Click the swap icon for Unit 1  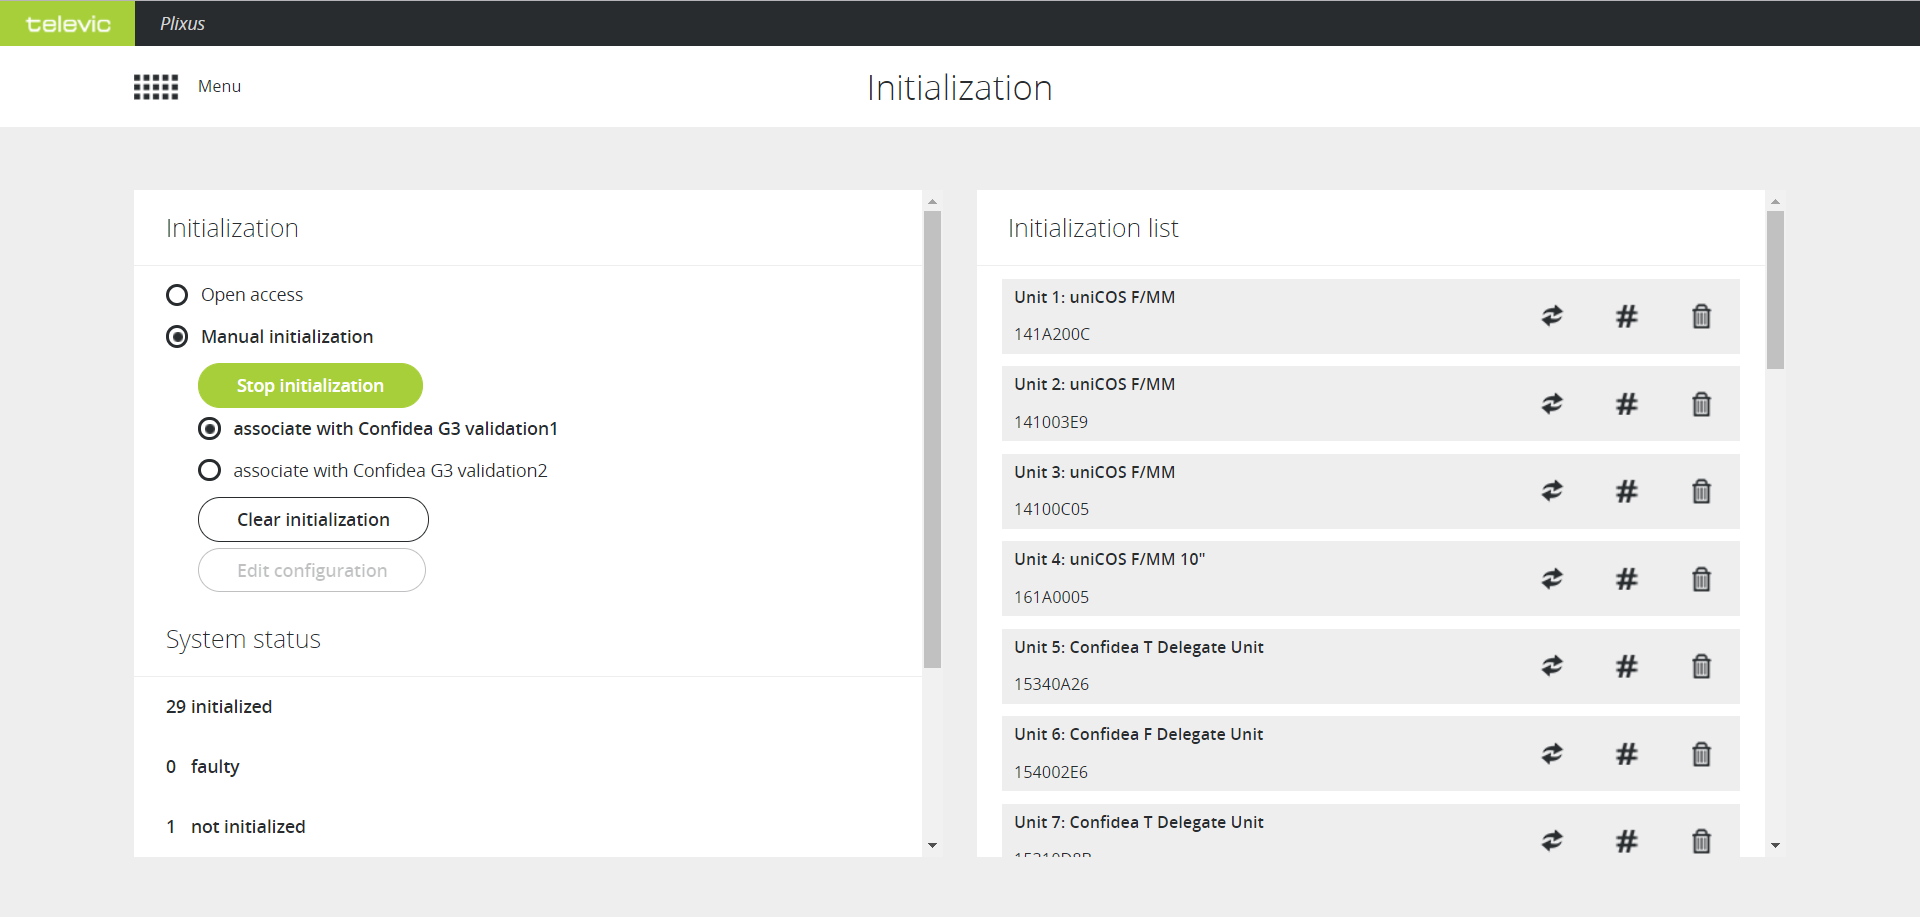1551,316
